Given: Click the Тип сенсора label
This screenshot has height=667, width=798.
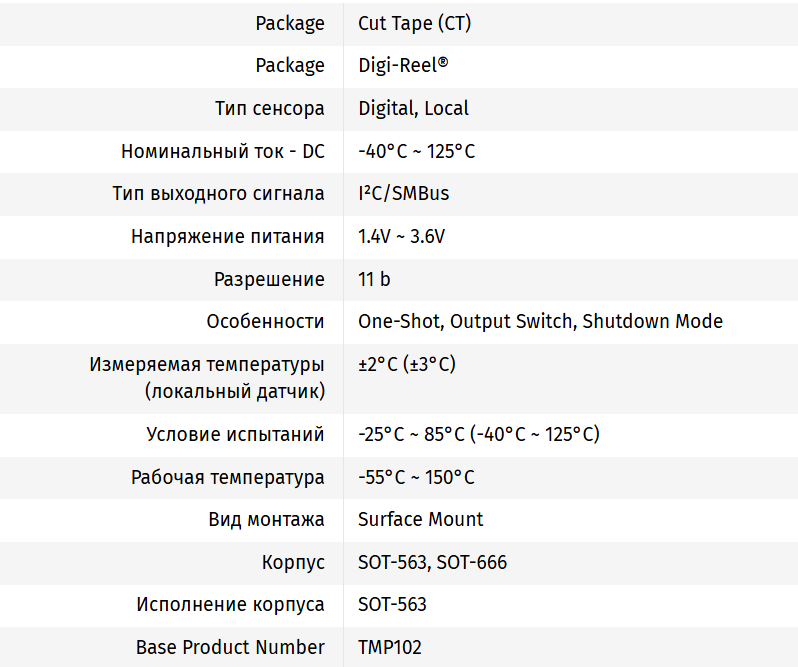Looking at the screenshot, I should [x=269, y=108].
